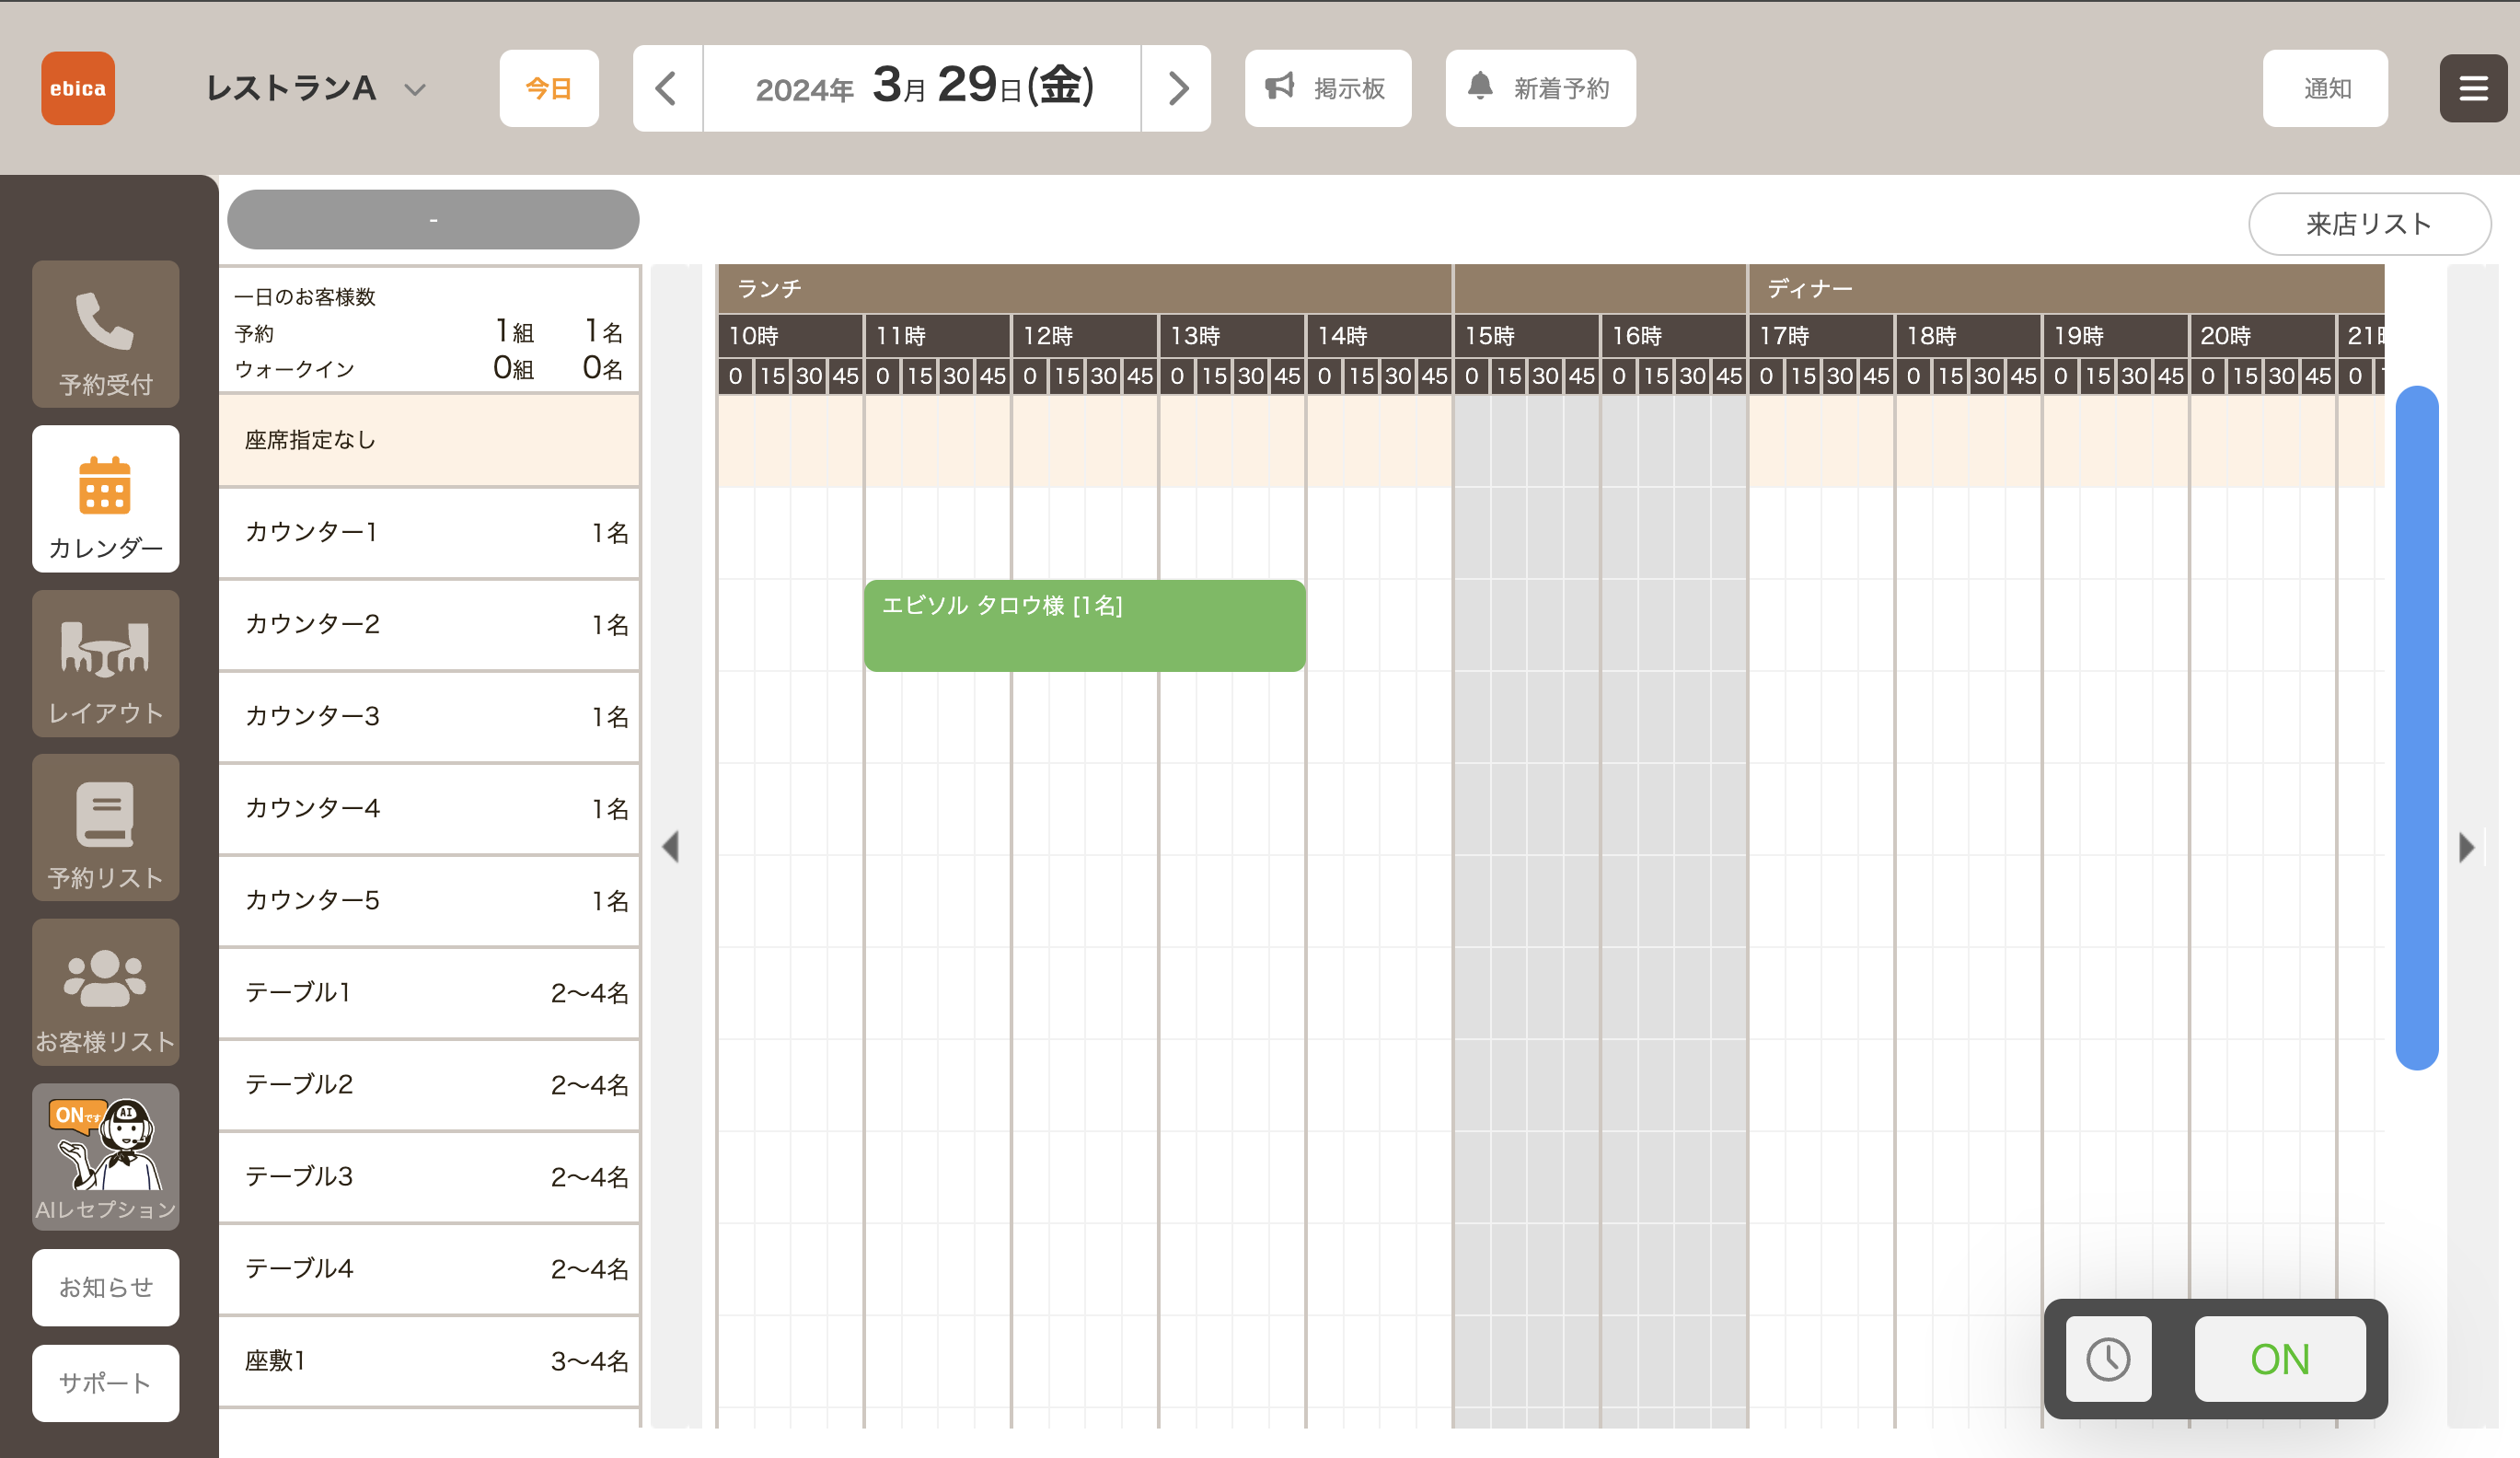Image resolution: width=2520 pixels, height=1458 pixels.
Task: Open the 掲示板 bulletin board
Action: tap(1327, 88)
